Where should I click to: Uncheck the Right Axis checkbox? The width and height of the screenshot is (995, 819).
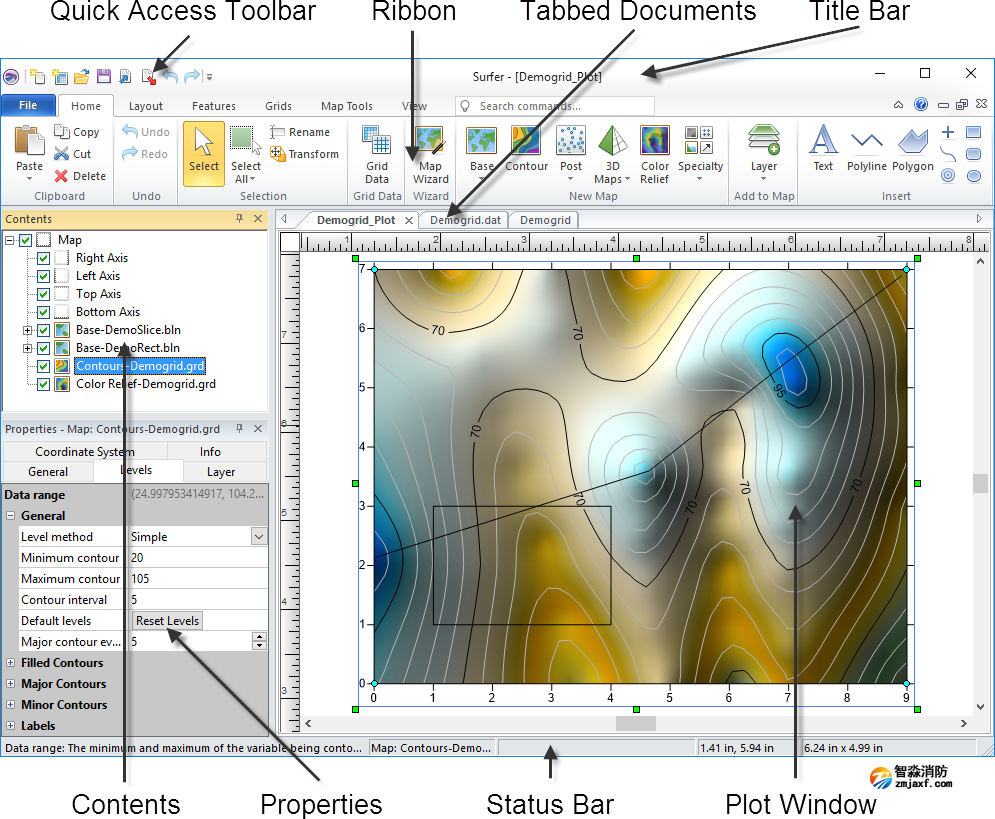pyautogui.click(x=43, y=258)
